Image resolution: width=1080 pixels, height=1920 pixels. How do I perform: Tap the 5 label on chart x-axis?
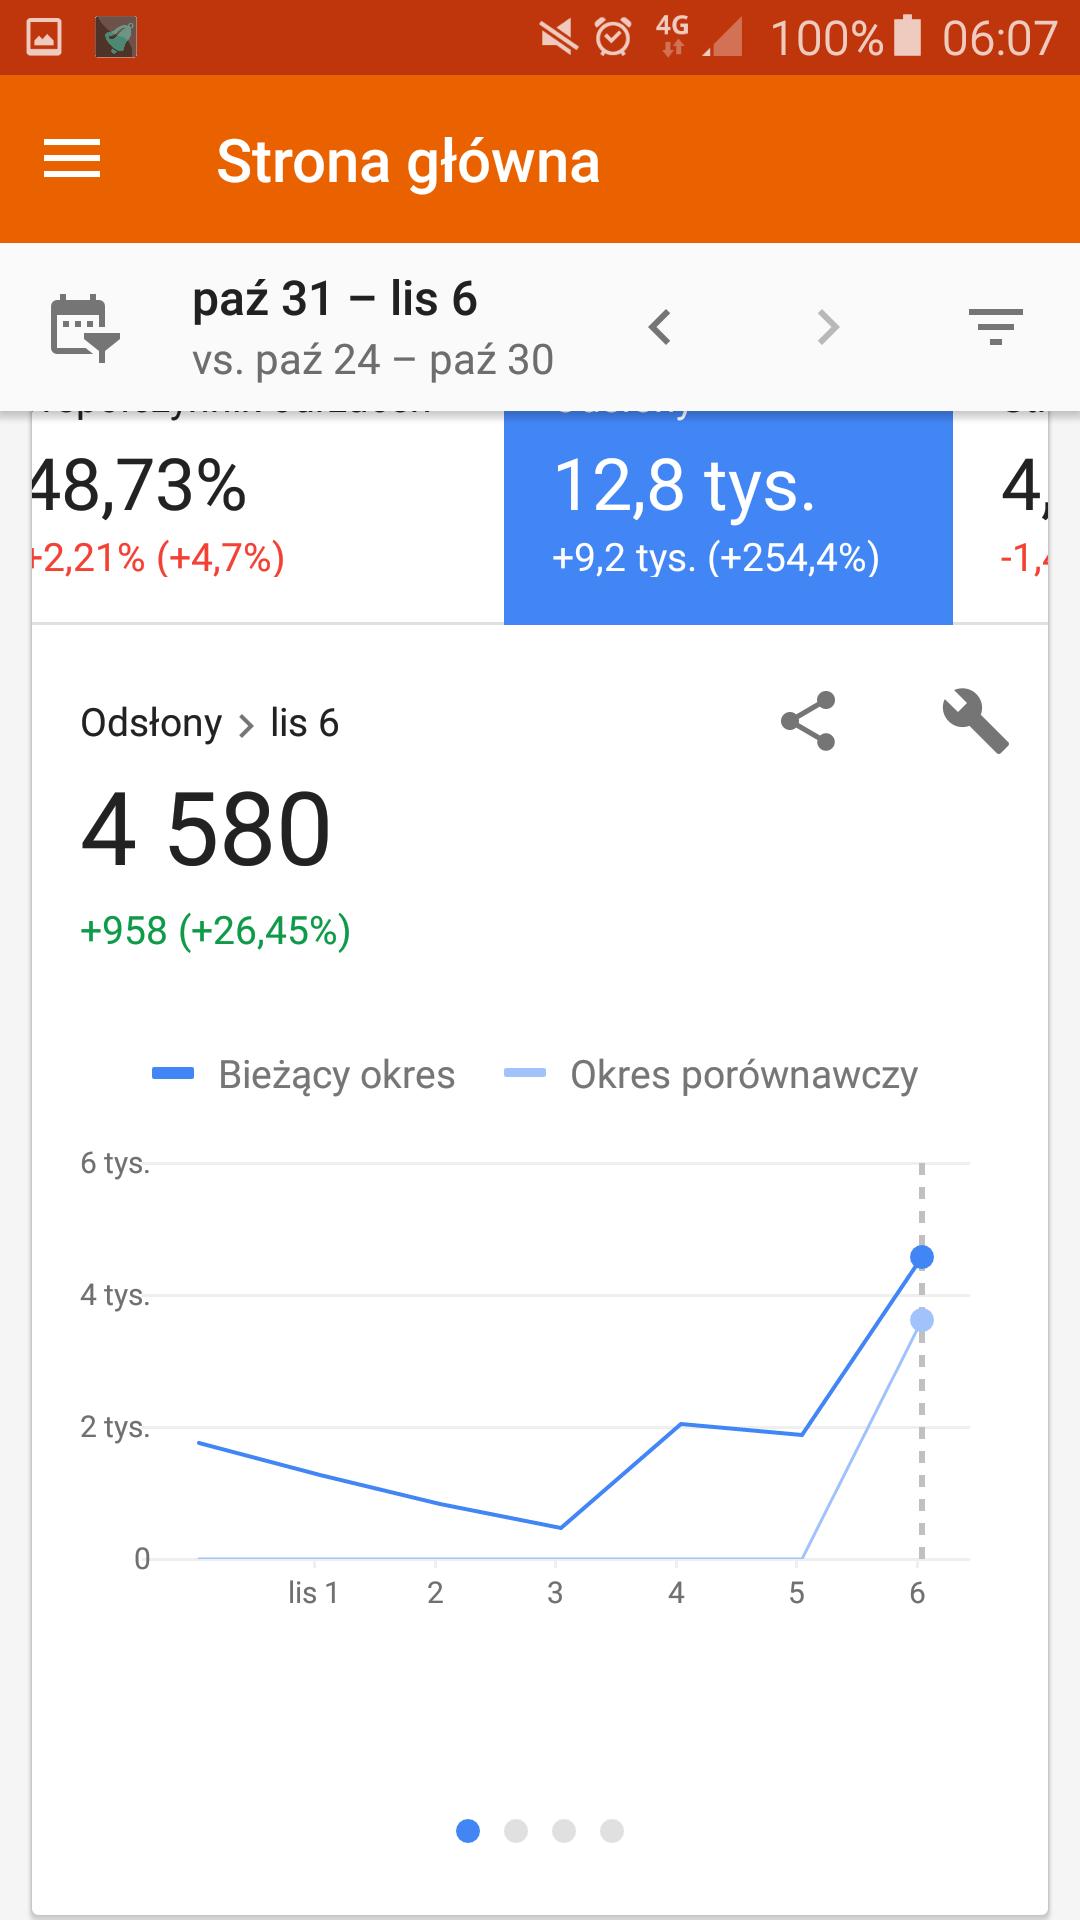797,1592
